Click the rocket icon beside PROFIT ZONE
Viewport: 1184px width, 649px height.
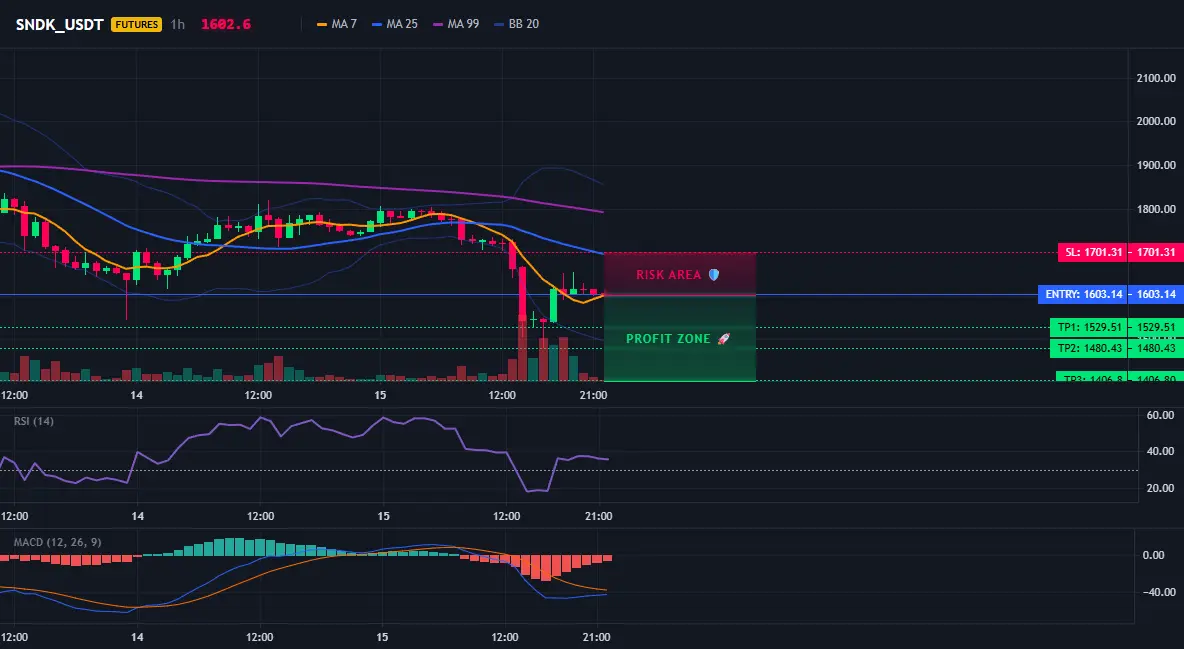coord(723,338)
